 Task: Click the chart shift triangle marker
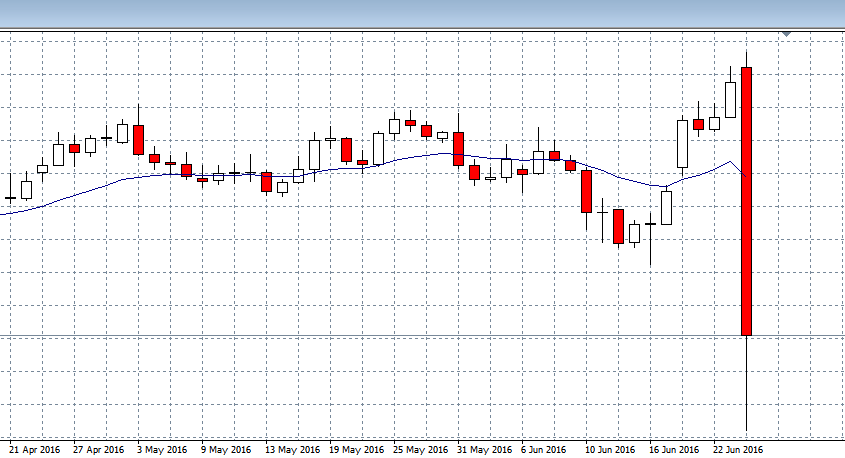pyautogui.click(x=786, y=35)
